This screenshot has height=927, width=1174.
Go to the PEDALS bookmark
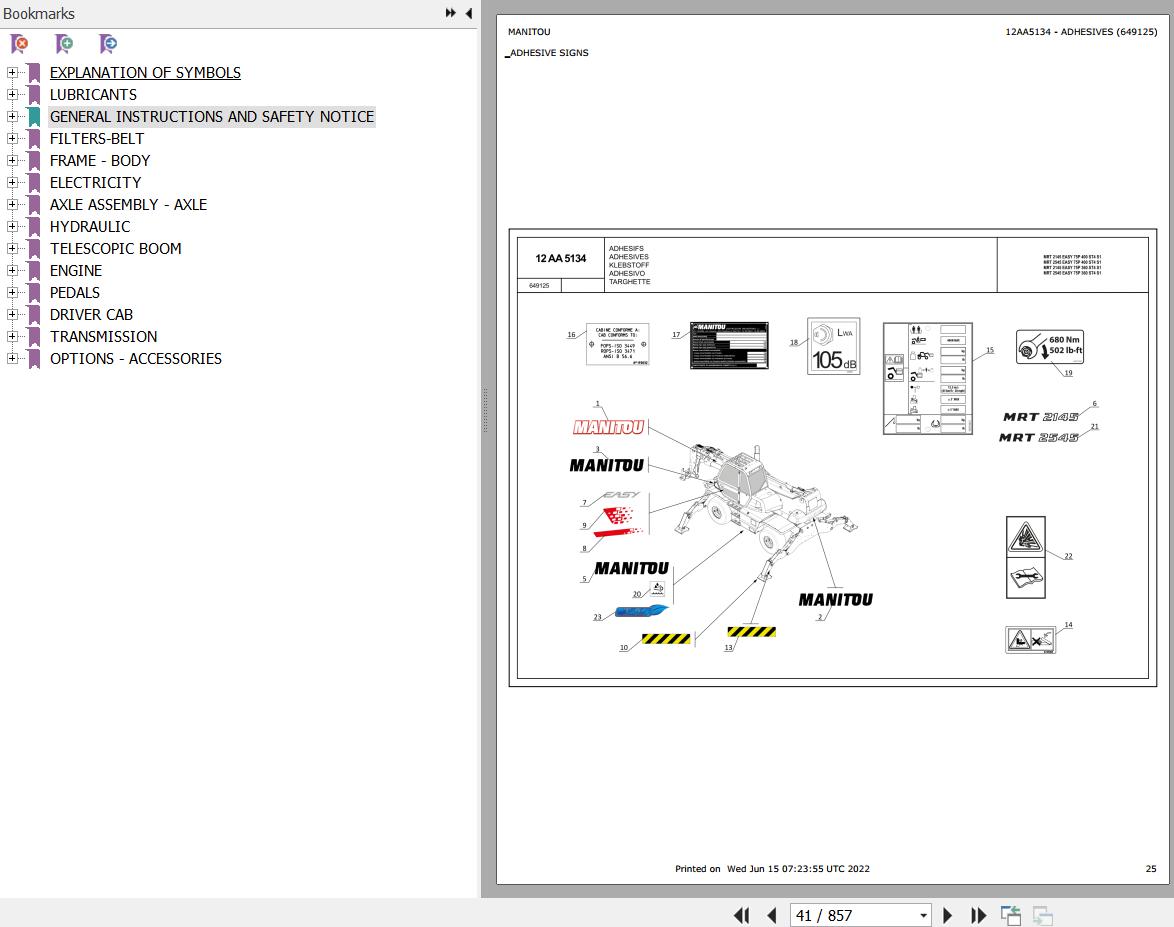click(x=75, y=293)
